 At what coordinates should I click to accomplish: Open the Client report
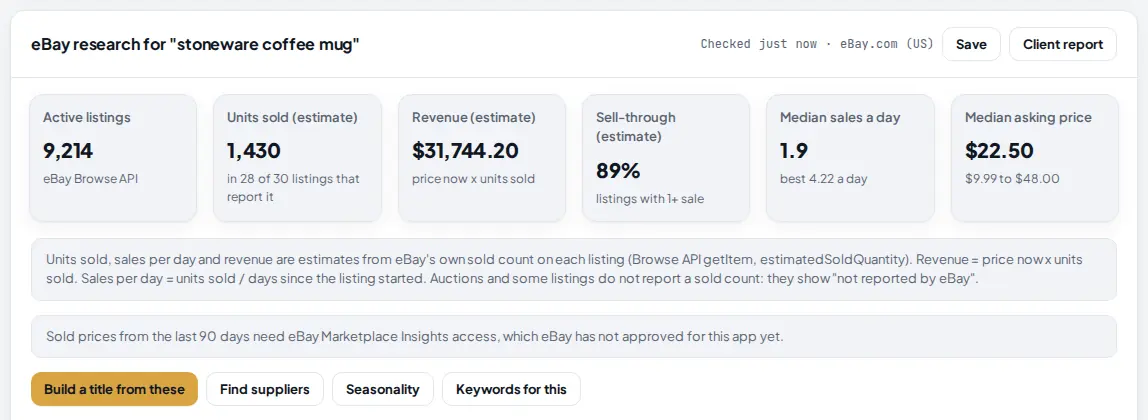point(1063,45)
